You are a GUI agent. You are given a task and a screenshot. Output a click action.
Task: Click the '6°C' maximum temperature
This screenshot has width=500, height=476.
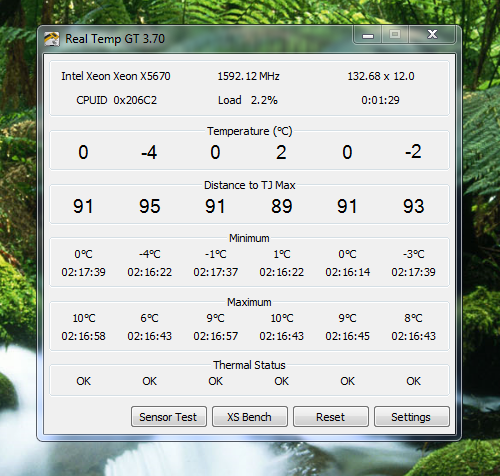(149, 318)
